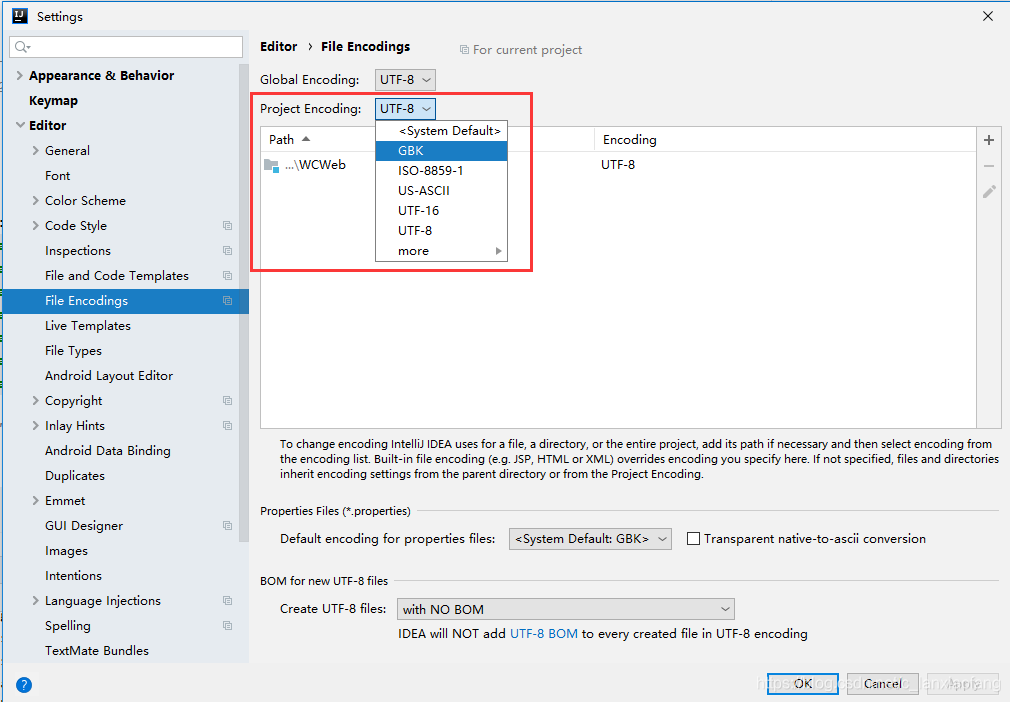Select Duplicates in settings tree
Image resolution: width=1010 pixels, height=702 pixels.
click(75, 476)
